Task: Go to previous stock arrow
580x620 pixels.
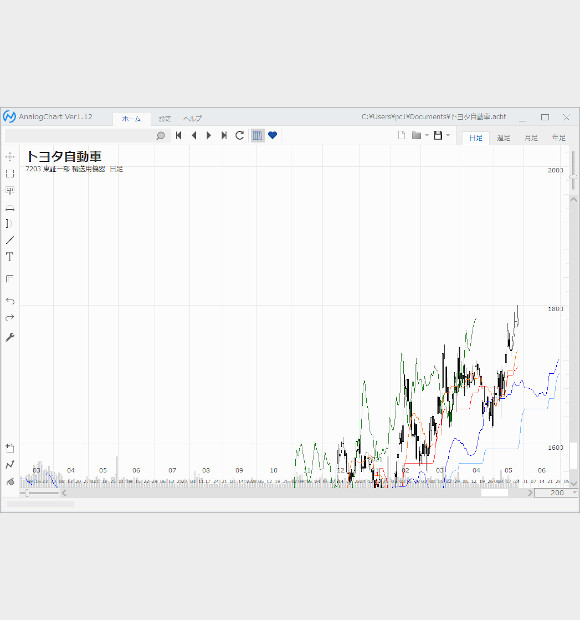Action: click(x=194, y=136)
